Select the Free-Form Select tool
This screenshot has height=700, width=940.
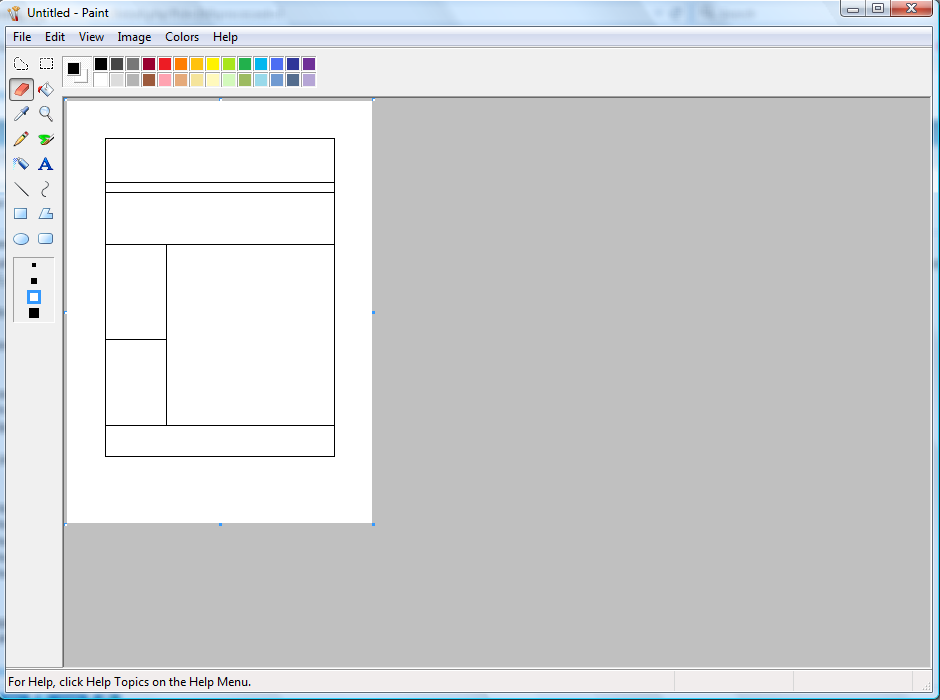pos(21,64)
